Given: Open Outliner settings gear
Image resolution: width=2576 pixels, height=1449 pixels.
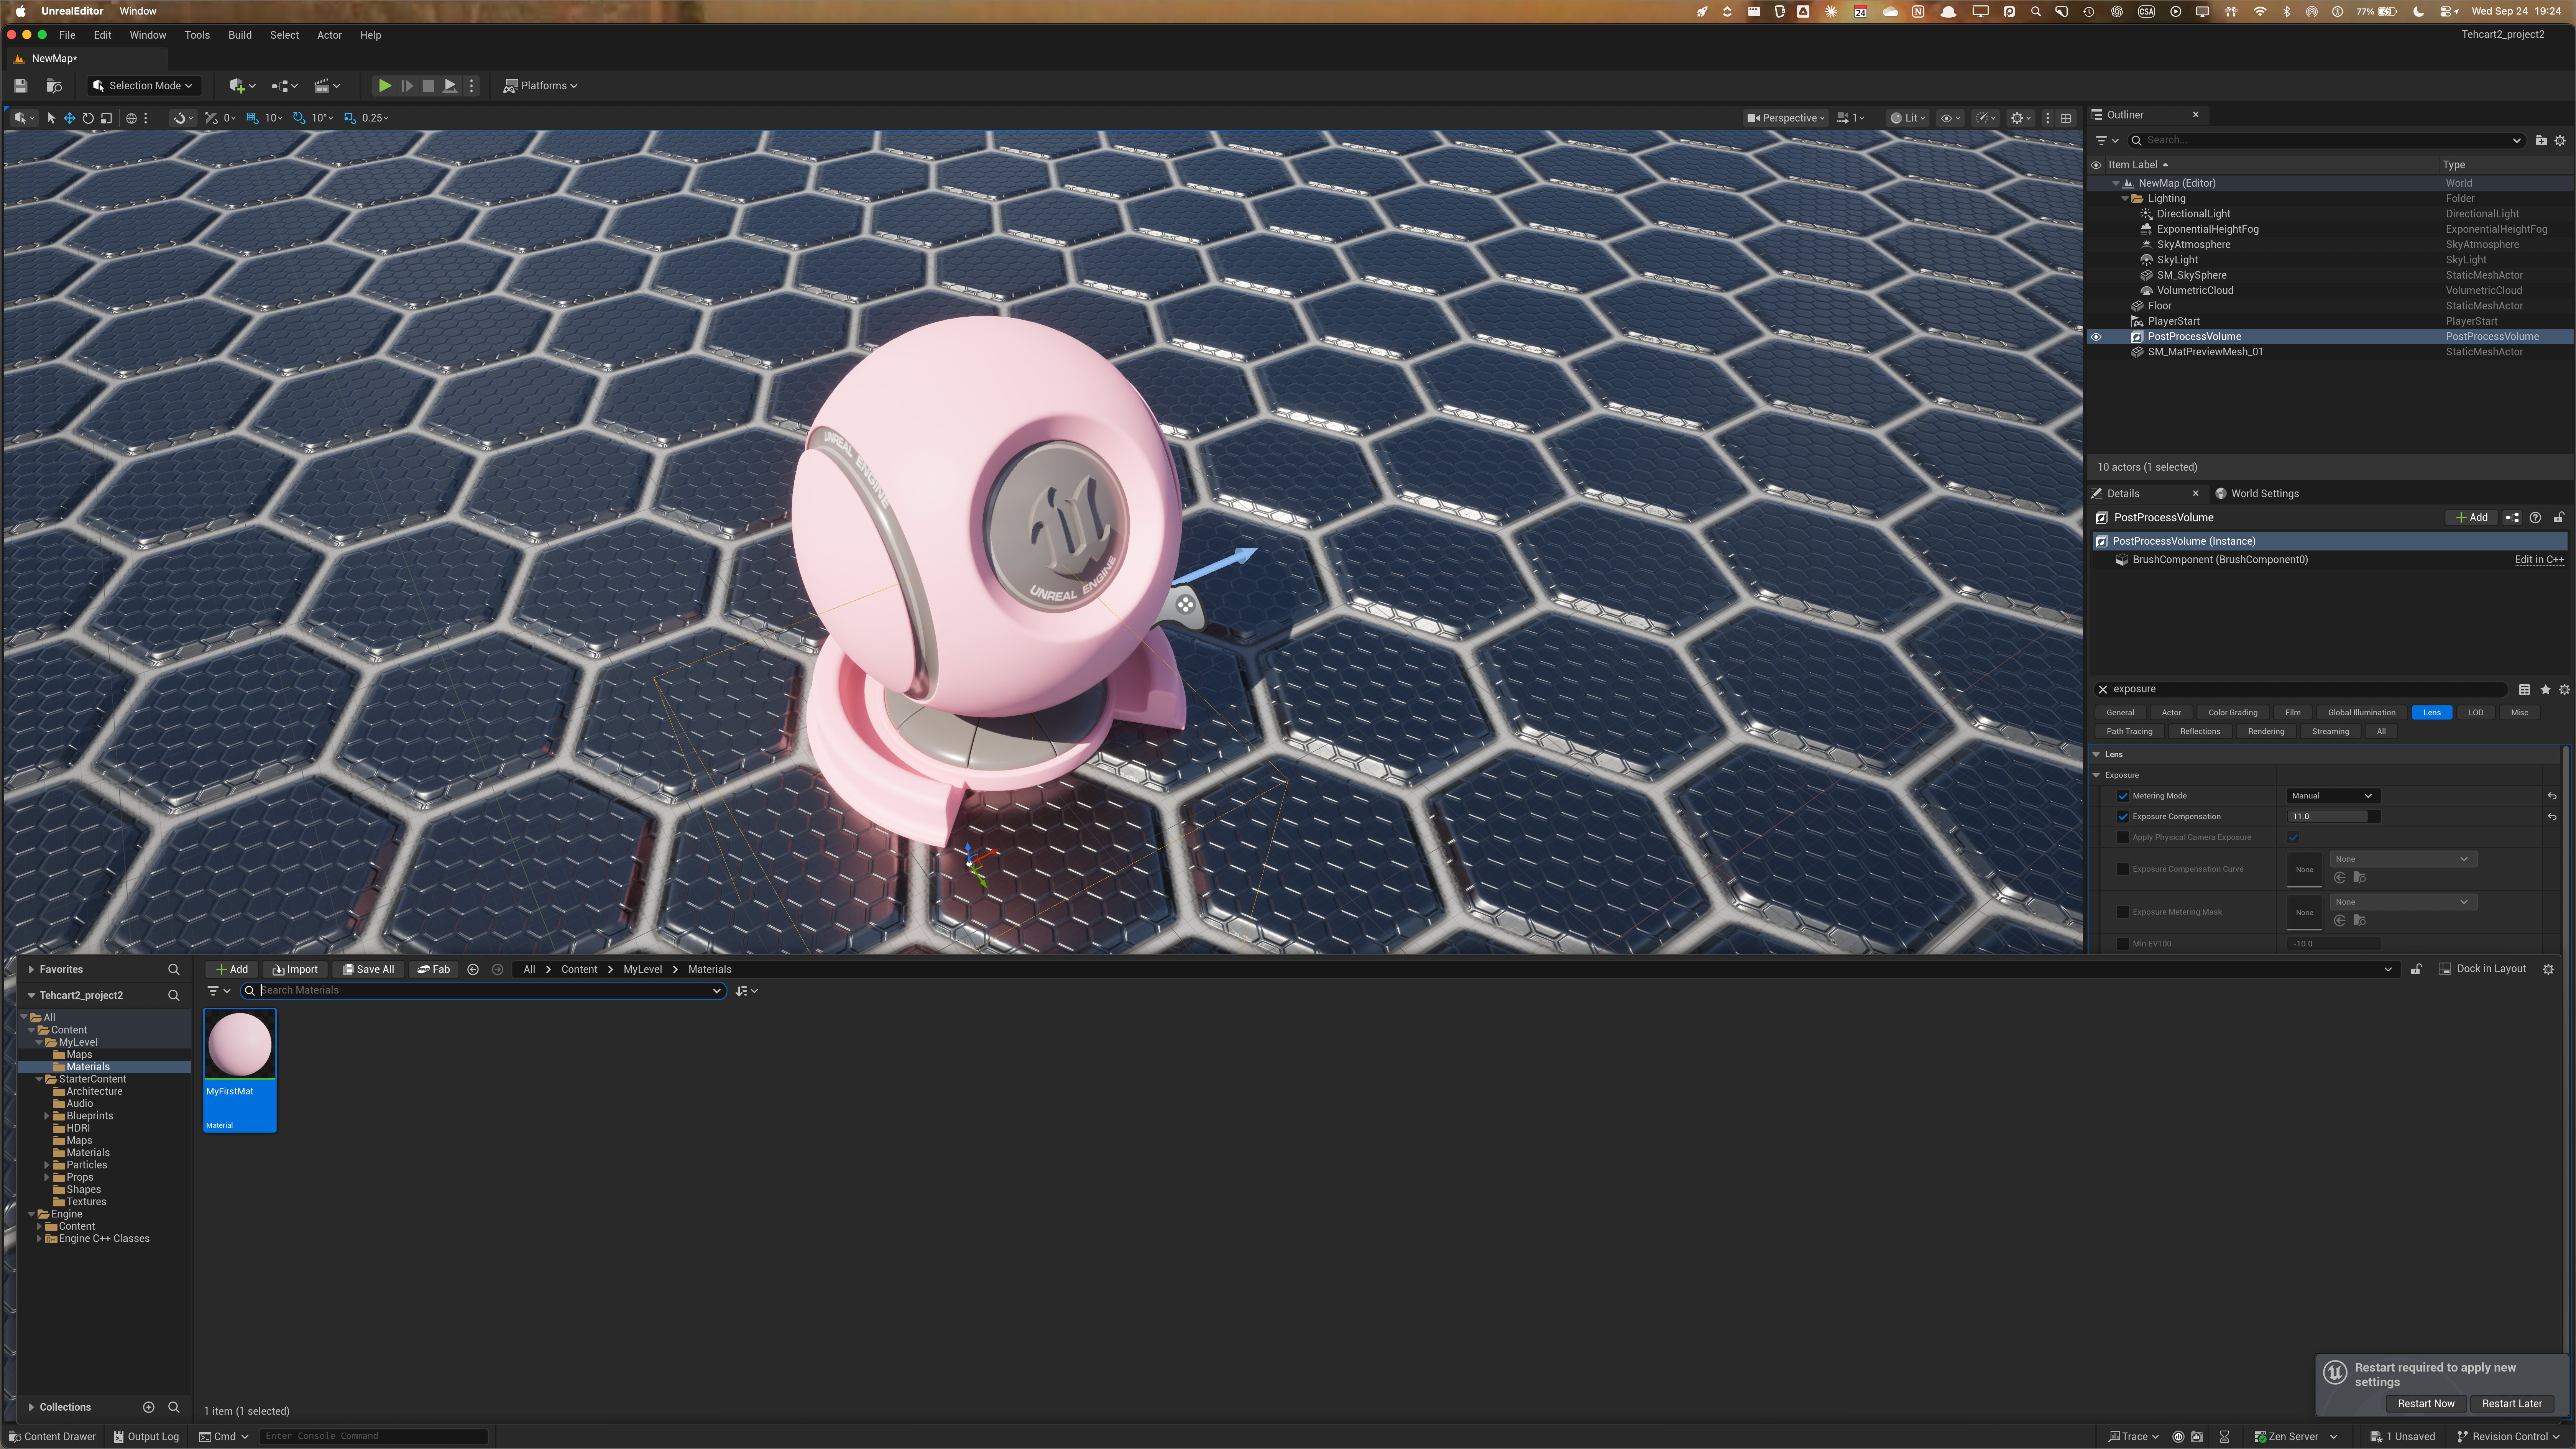Looking at the screenshot, I should tap(2560, 141).
